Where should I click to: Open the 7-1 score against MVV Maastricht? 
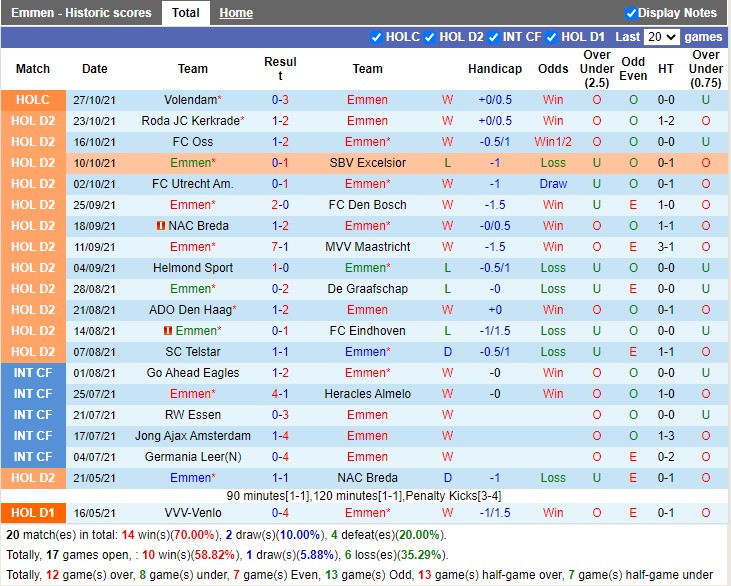click(x=280, y=247)
